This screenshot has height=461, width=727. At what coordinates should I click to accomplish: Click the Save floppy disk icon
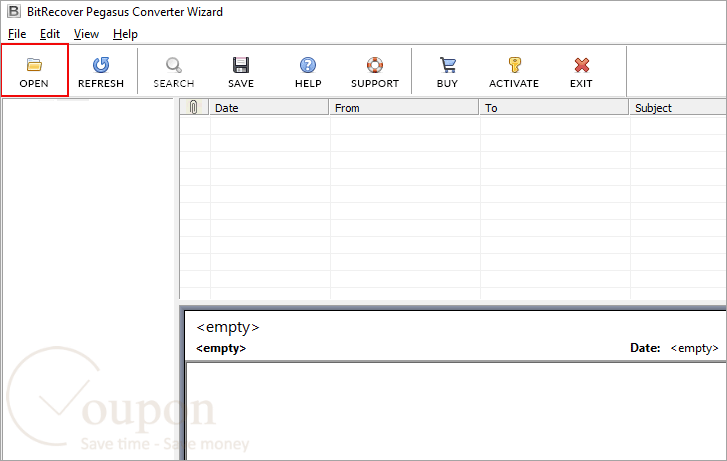point(241,65)
